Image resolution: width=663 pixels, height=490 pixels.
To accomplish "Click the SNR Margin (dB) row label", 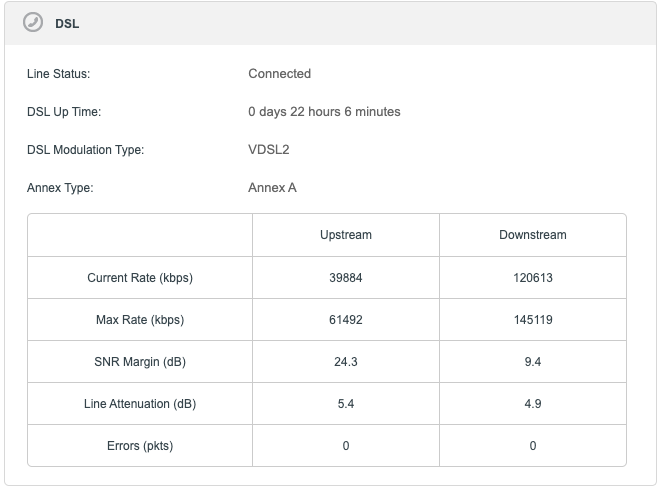I will 140,362.
